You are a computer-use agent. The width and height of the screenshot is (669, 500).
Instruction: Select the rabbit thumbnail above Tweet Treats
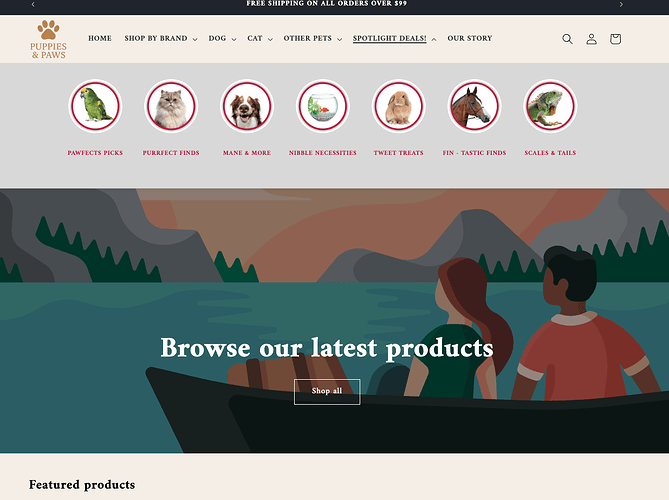tap(398, 106)
